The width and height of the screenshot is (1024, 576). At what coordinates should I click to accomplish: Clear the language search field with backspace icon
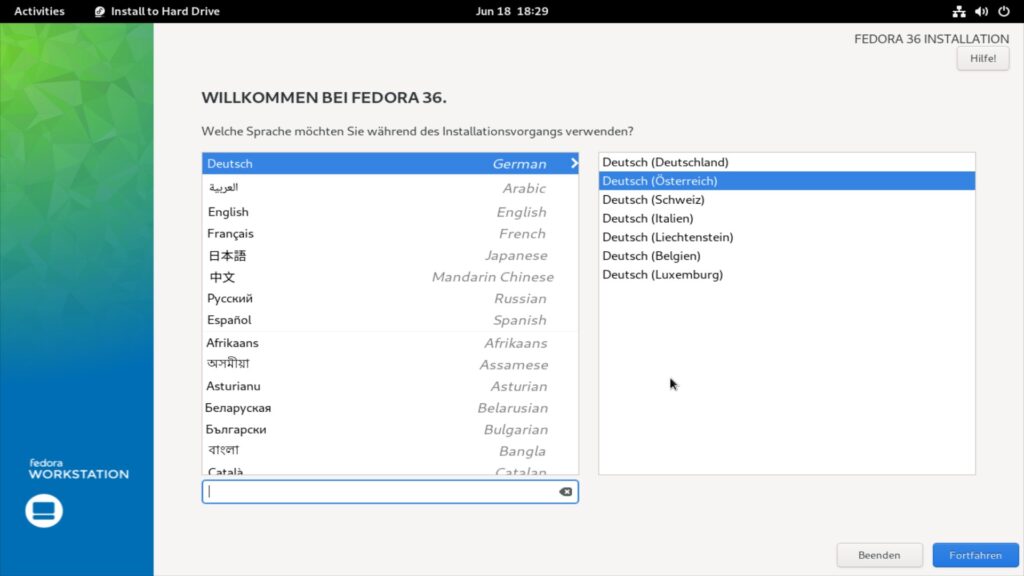point(566,492)
